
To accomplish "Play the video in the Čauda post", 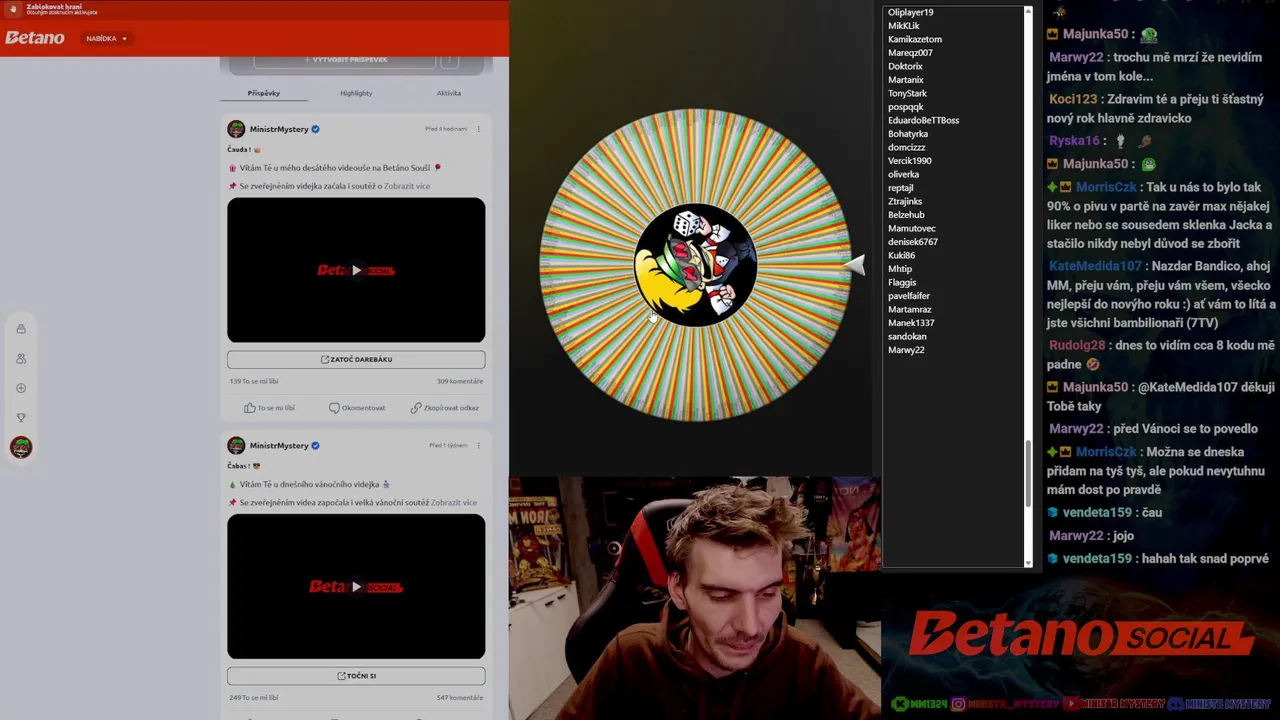I will (x=356, y=270).
